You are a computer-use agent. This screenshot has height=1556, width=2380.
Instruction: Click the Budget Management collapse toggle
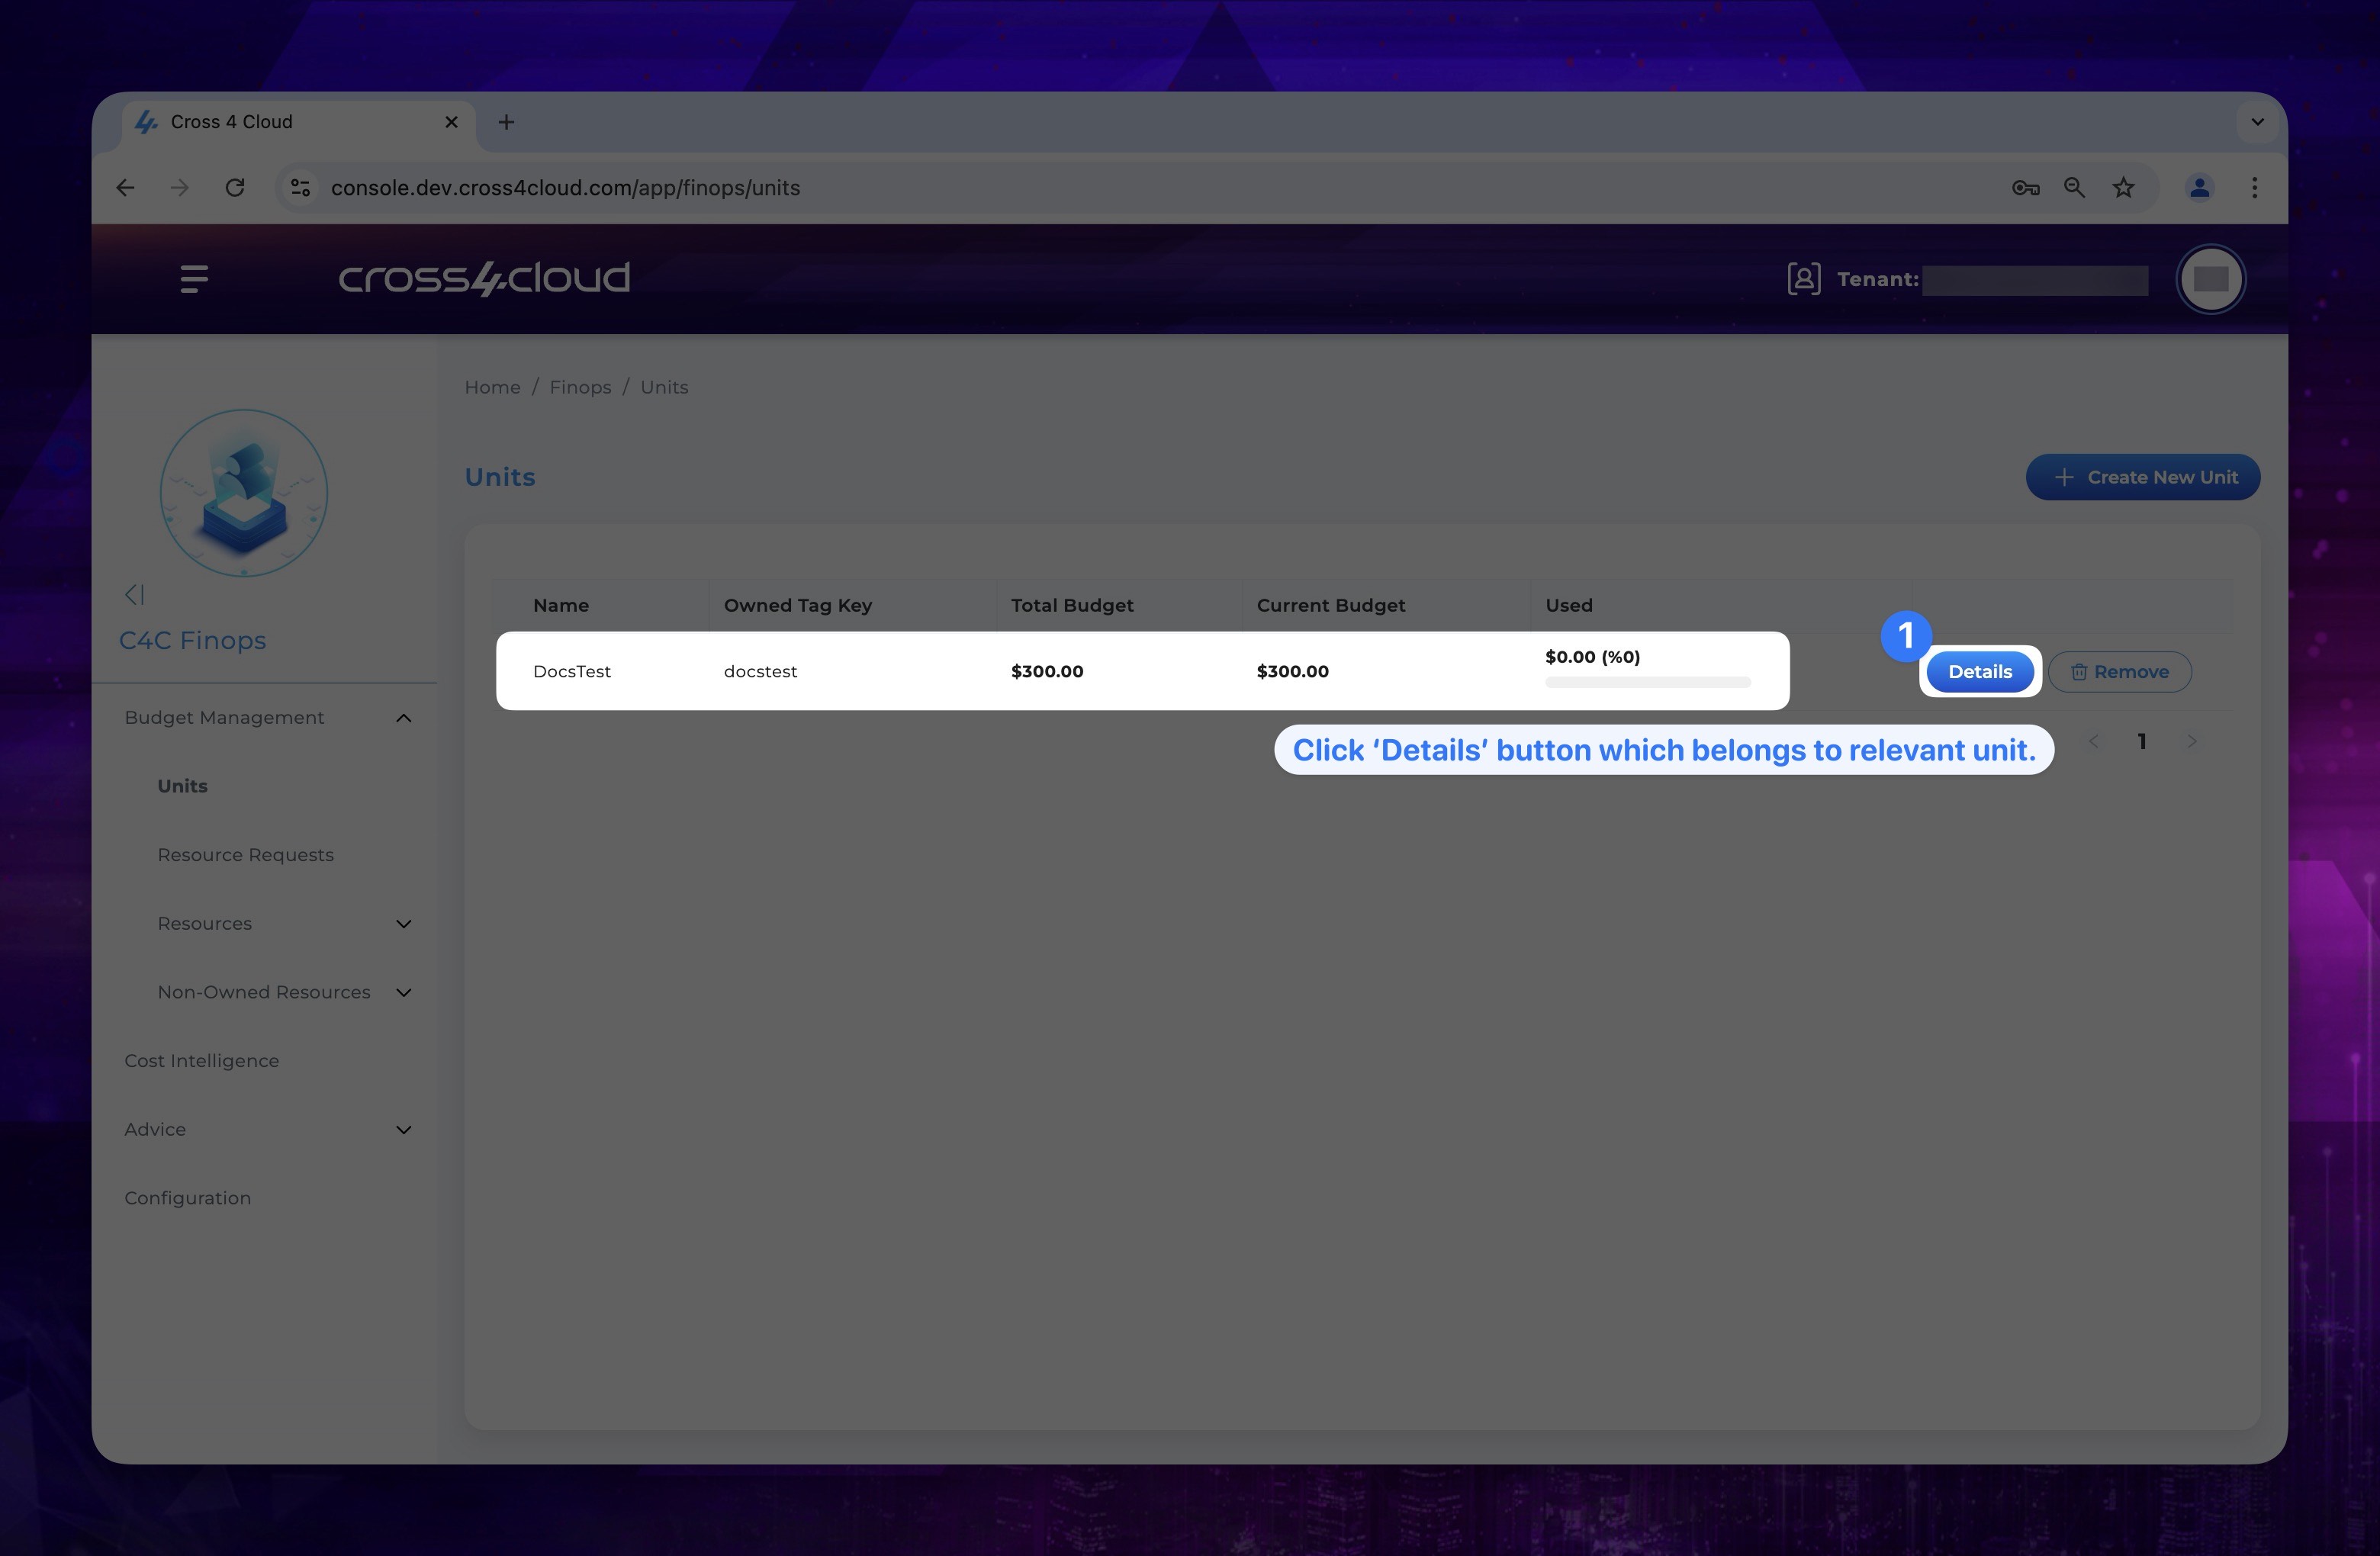[x=401, y=715]
